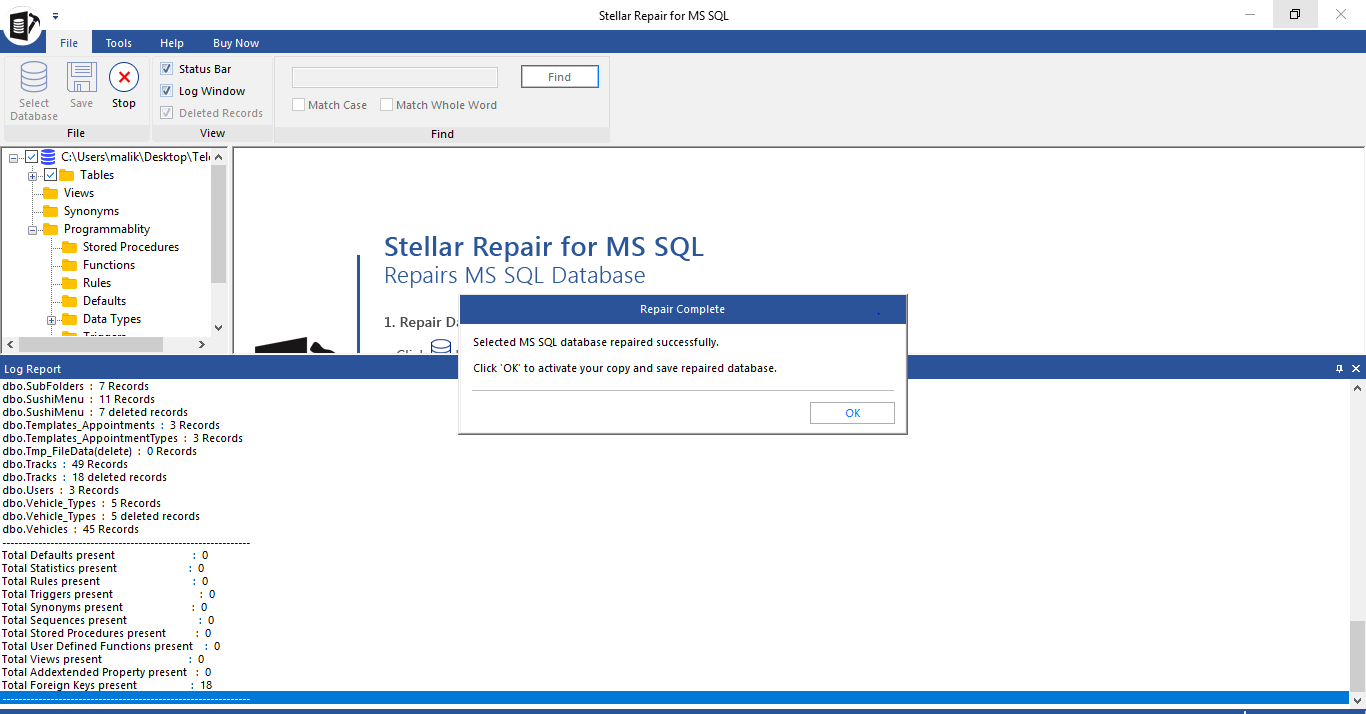
Task: Open the Tools ribbon tab
Action: tap(119, 43)
